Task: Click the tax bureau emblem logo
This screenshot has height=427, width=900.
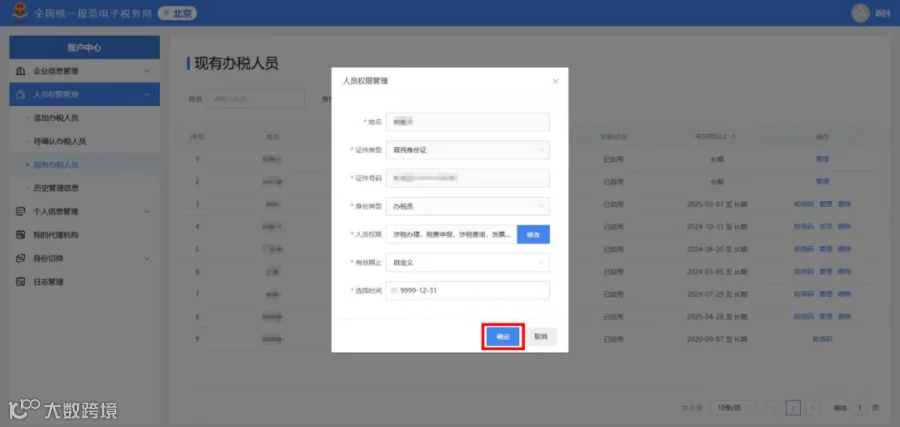Action: [x=20, y=13]
